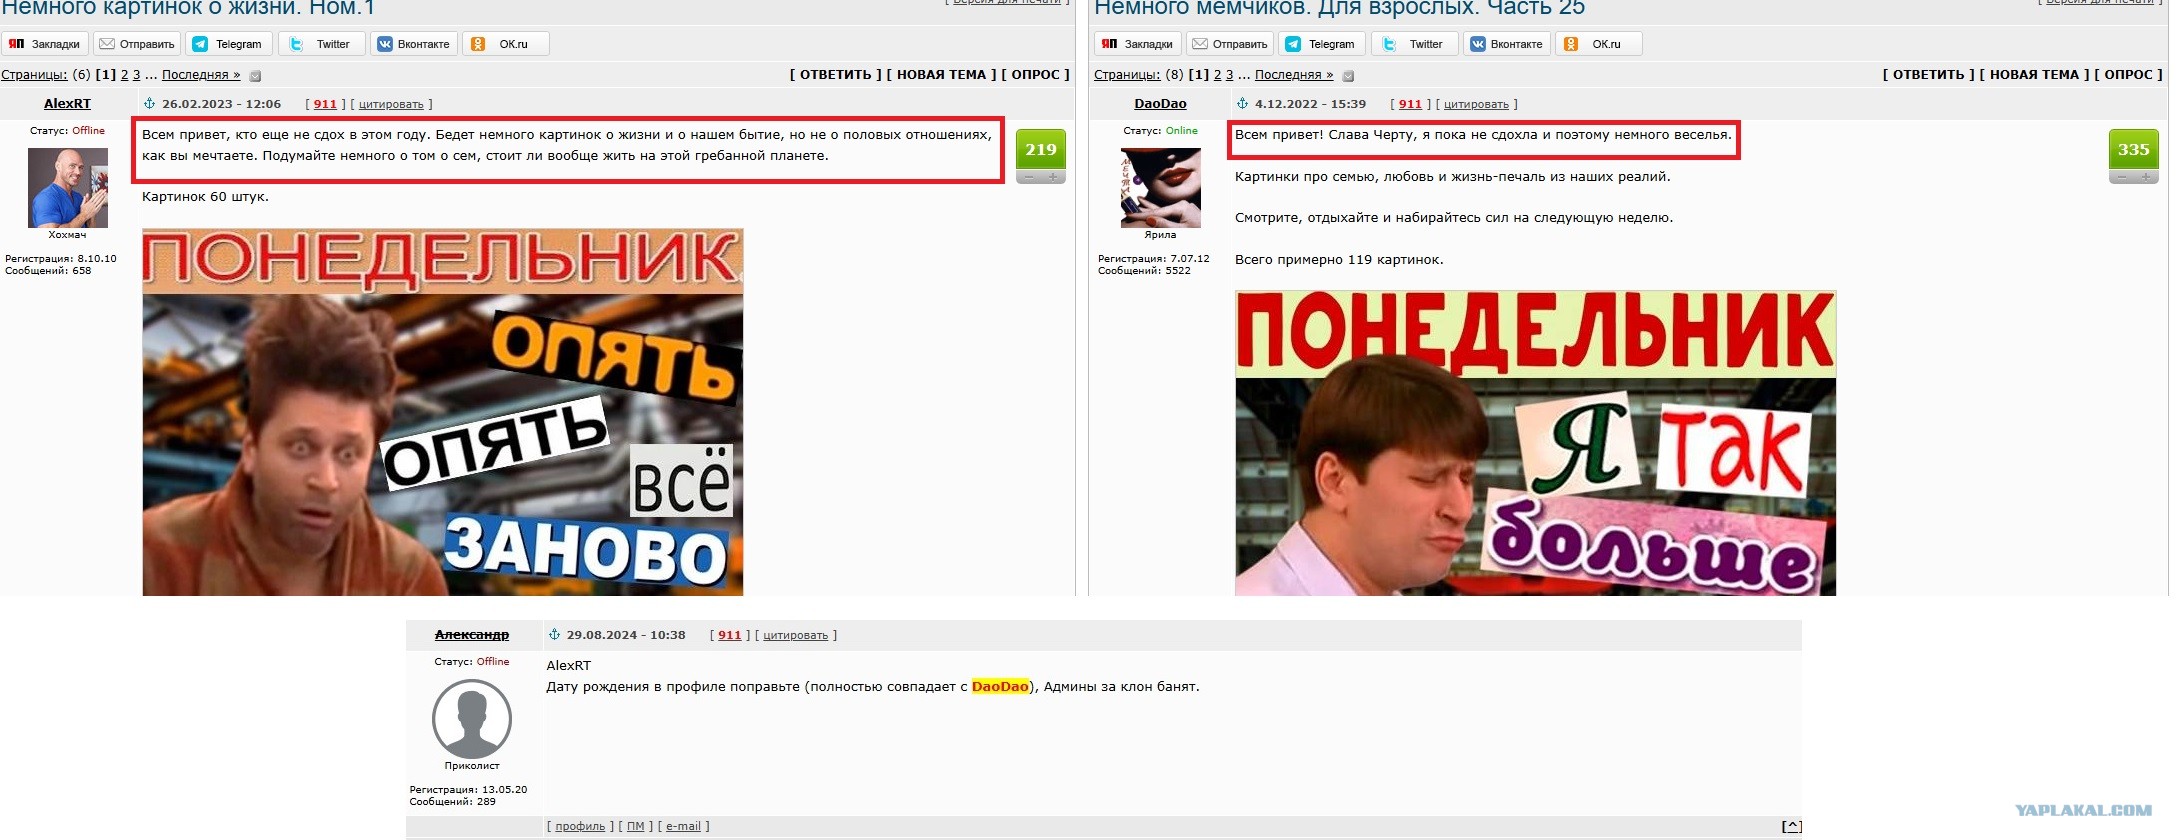Image resolution: width=2178 pixels, height=840 pixels.
Task: Click Закладки share button in AlexRT's thread
Action: pyautogui.click(x=45, y=44)
